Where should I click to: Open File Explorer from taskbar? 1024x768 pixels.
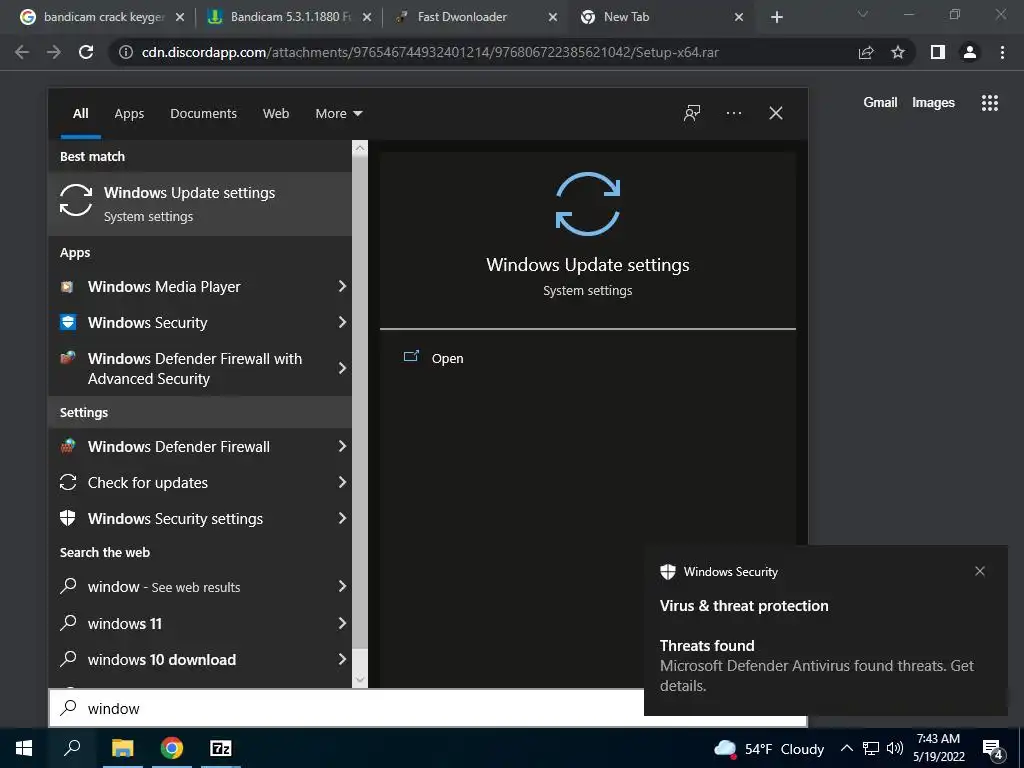pos(122,748)
